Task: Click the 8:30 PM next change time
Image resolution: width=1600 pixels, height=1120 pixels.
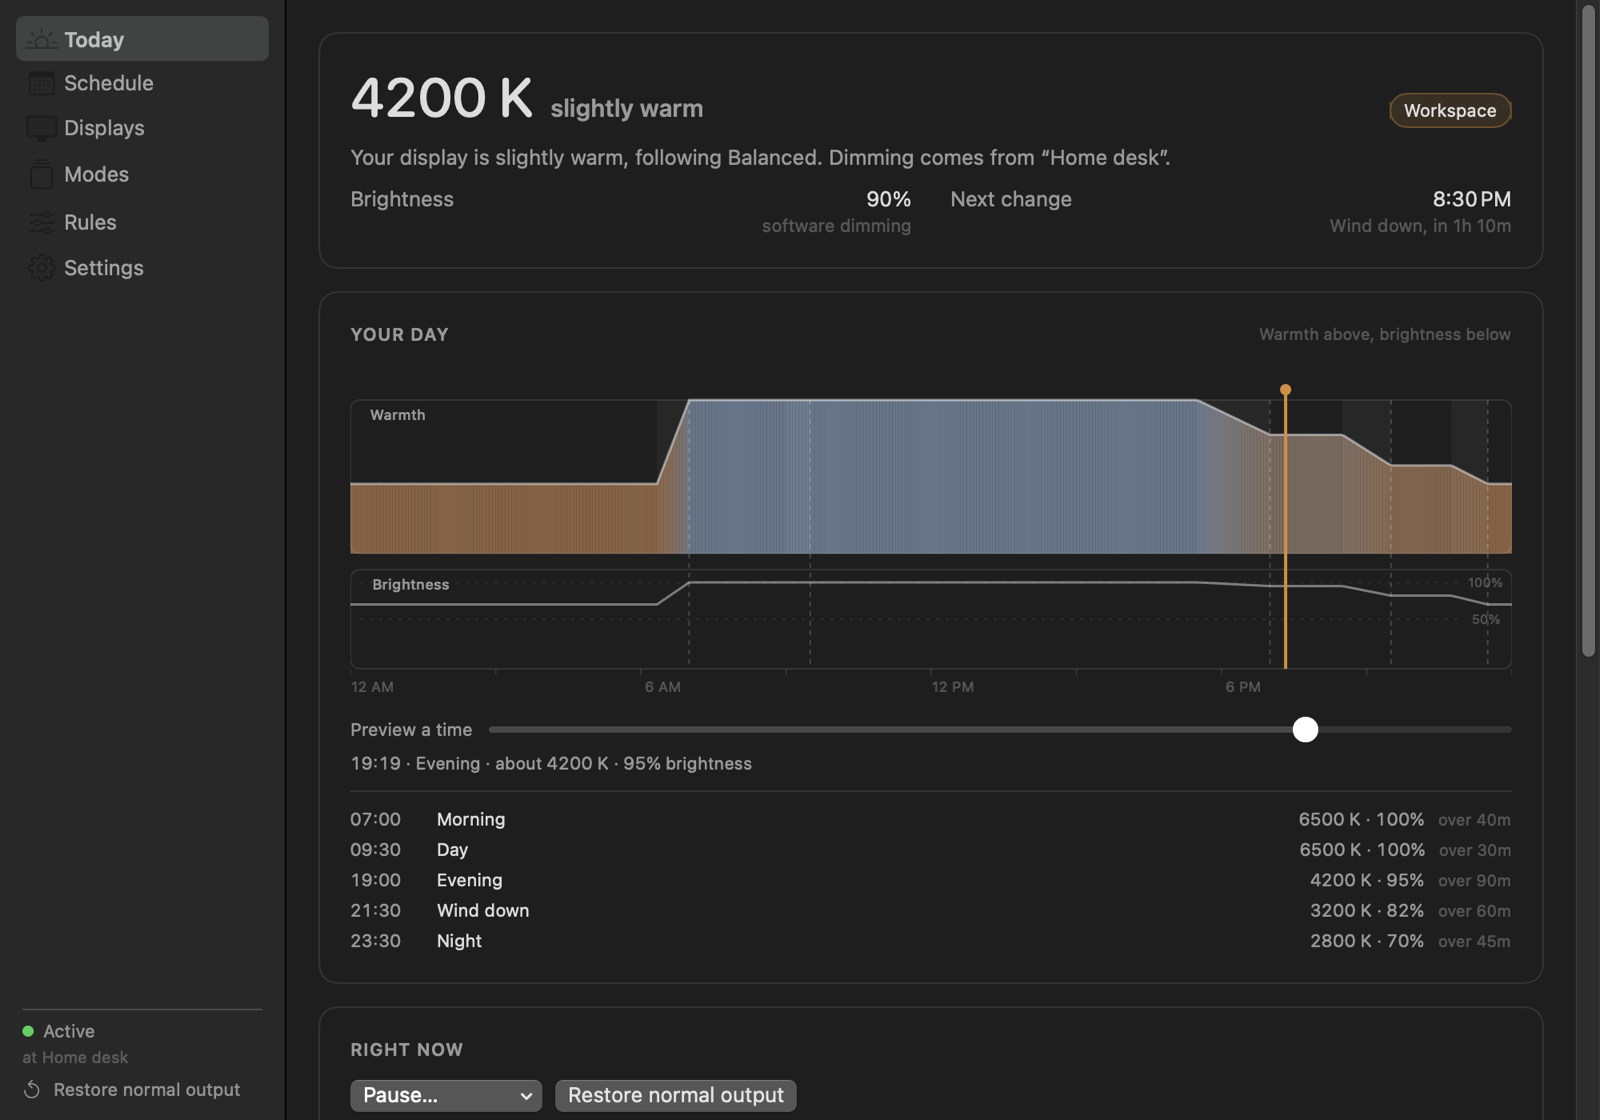Action: [x=1471, y=199]
